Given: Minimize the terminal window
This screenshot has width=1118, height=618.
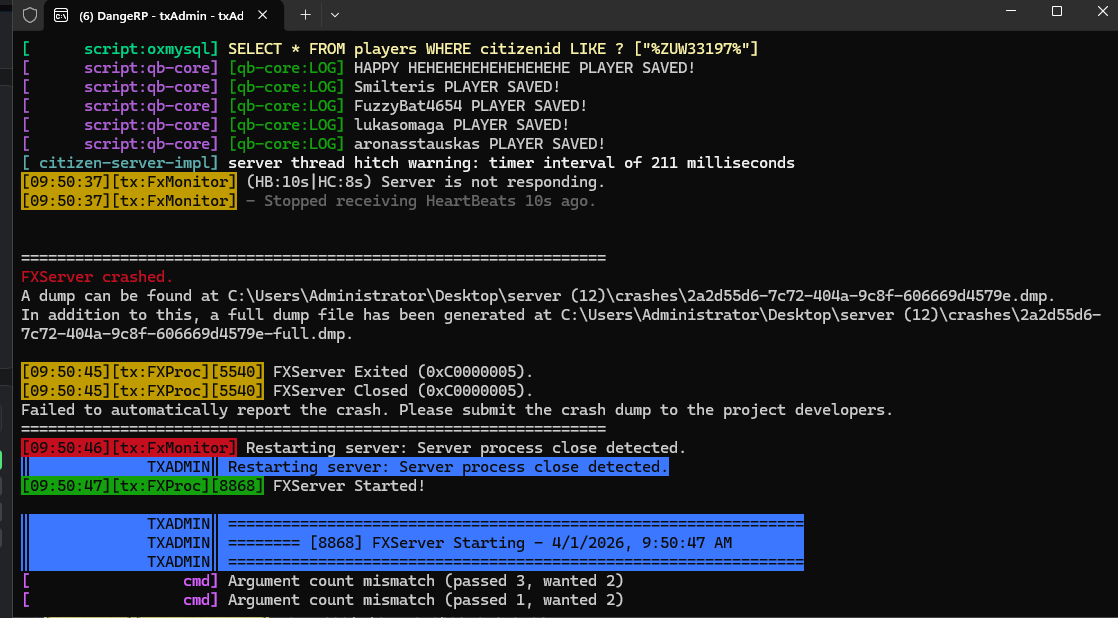Looking at the screenshot, I should (1011, 11).
